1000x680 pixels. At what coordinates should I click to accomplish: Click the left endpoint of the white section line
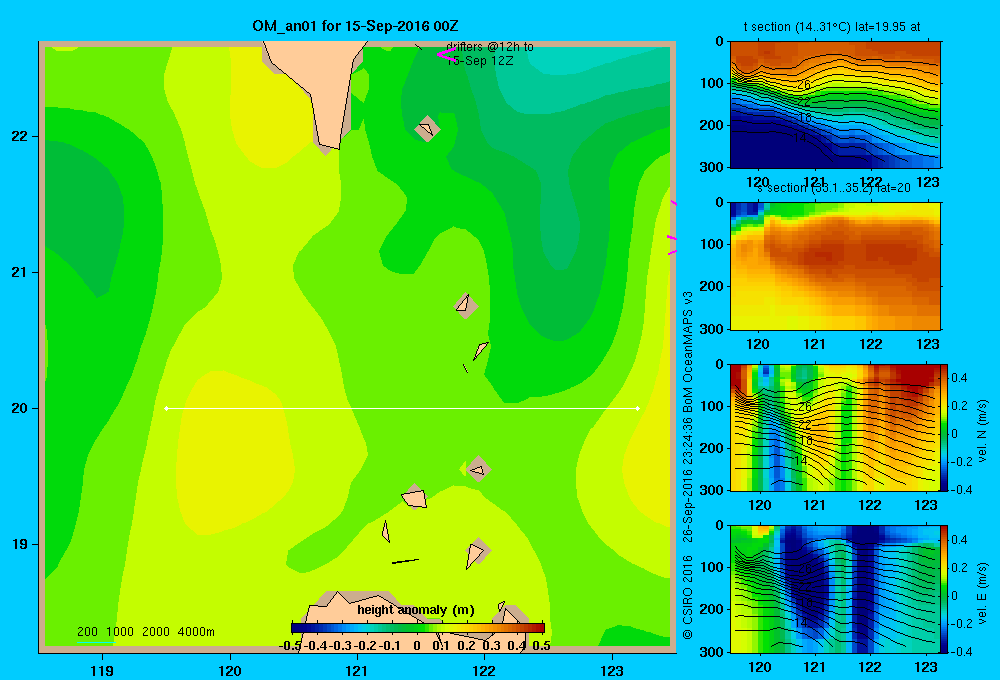click(166, 408)
